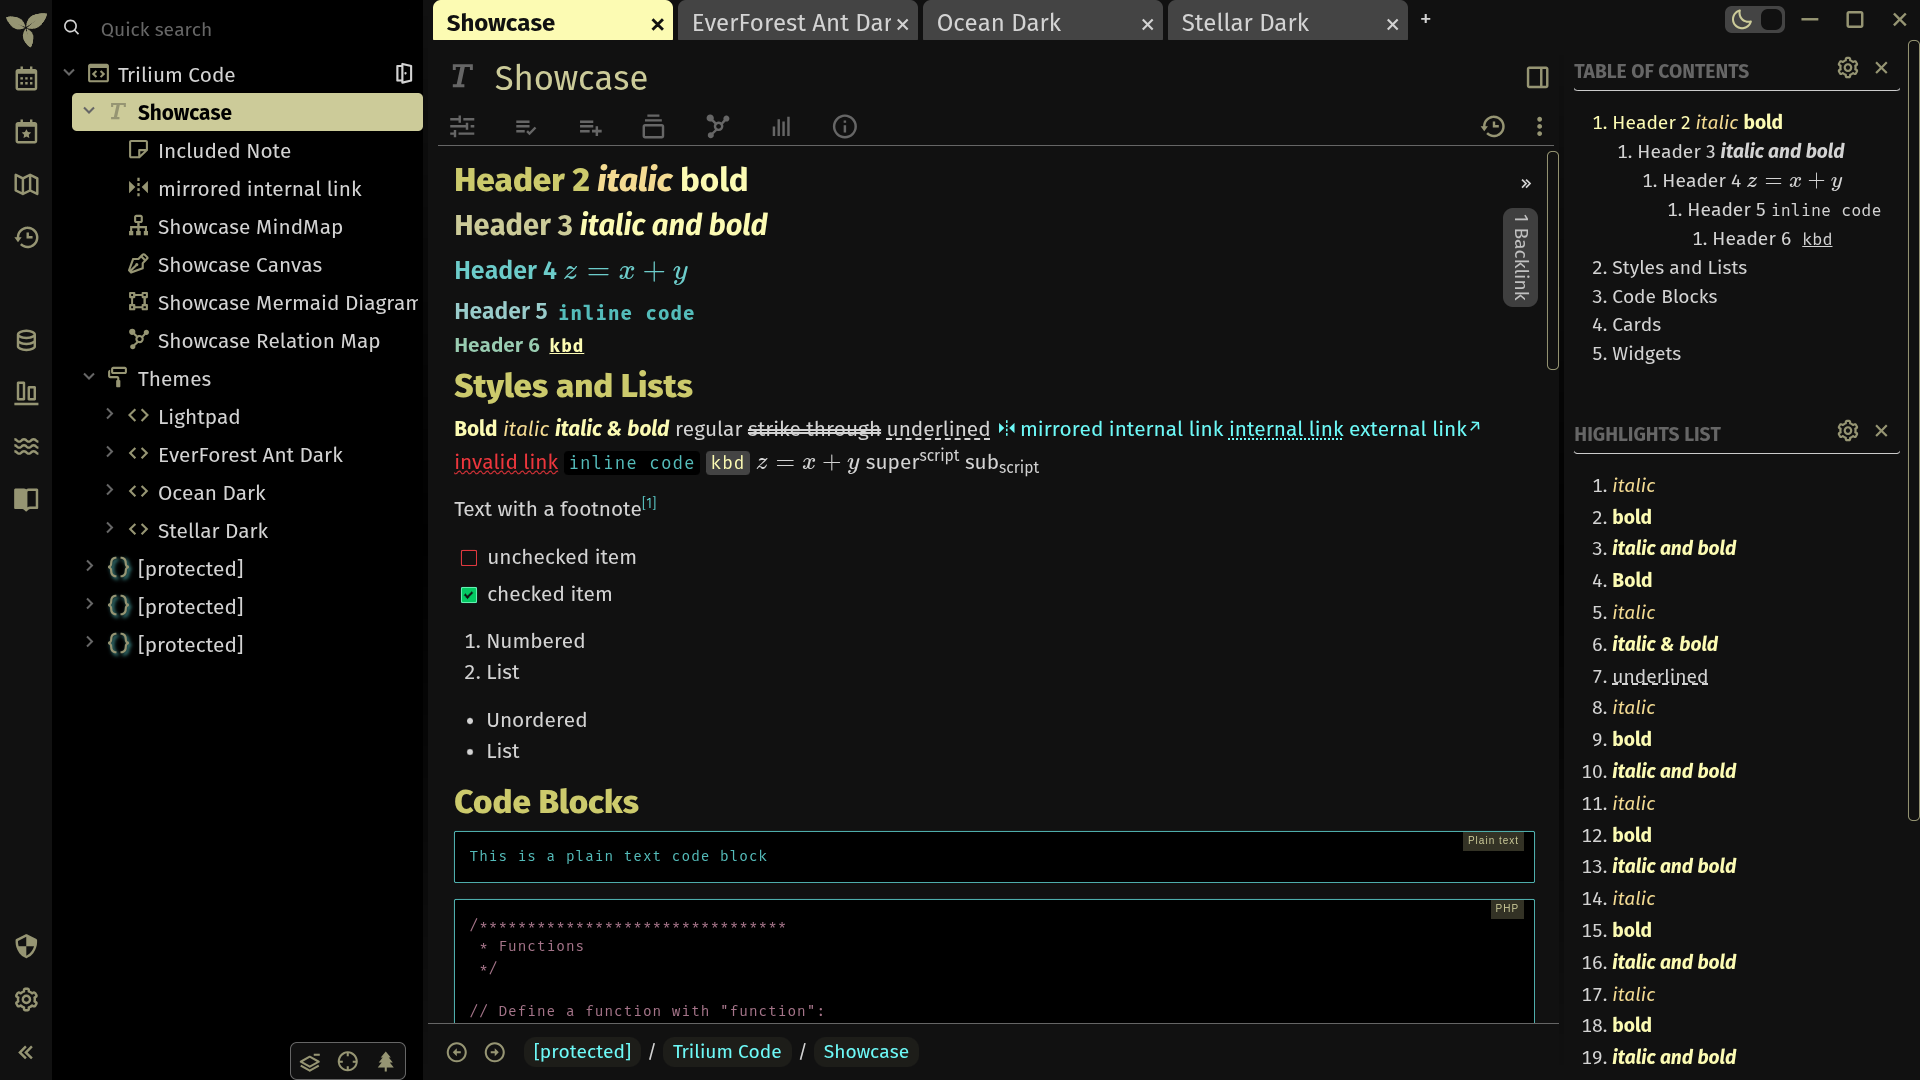Open a new tab with plus button
This screenshot has width=1920, height=1080.
coord(1426,19)
